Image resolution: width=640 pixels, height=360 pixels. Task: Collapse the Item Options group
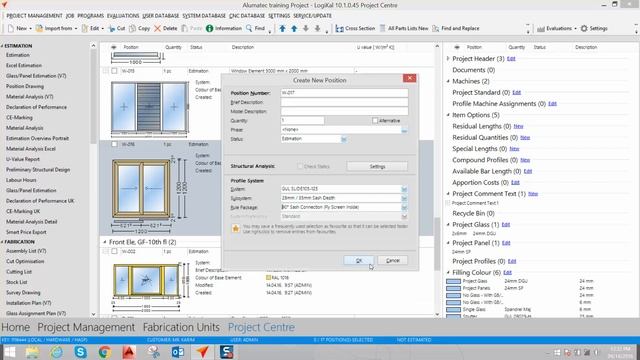click(448, 115)
